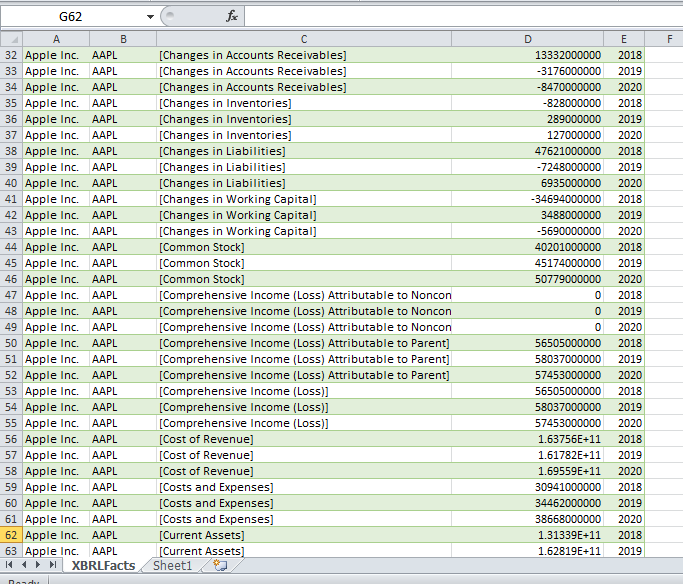Click Comprehensive Income Attributable to Noncon, row 48

pos(305,311)
